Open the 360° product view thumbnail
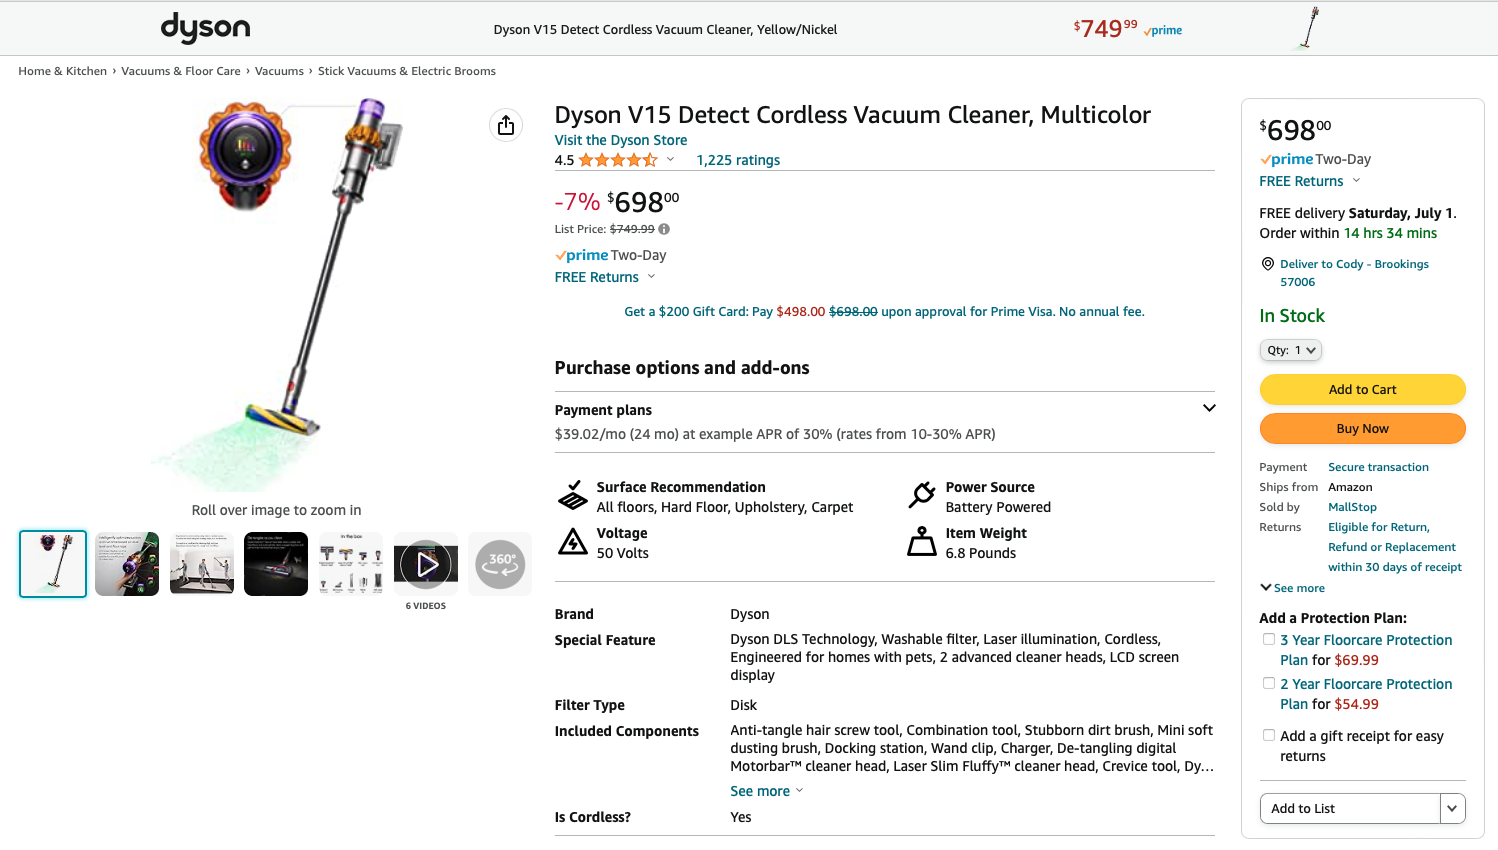 point(500,564)
